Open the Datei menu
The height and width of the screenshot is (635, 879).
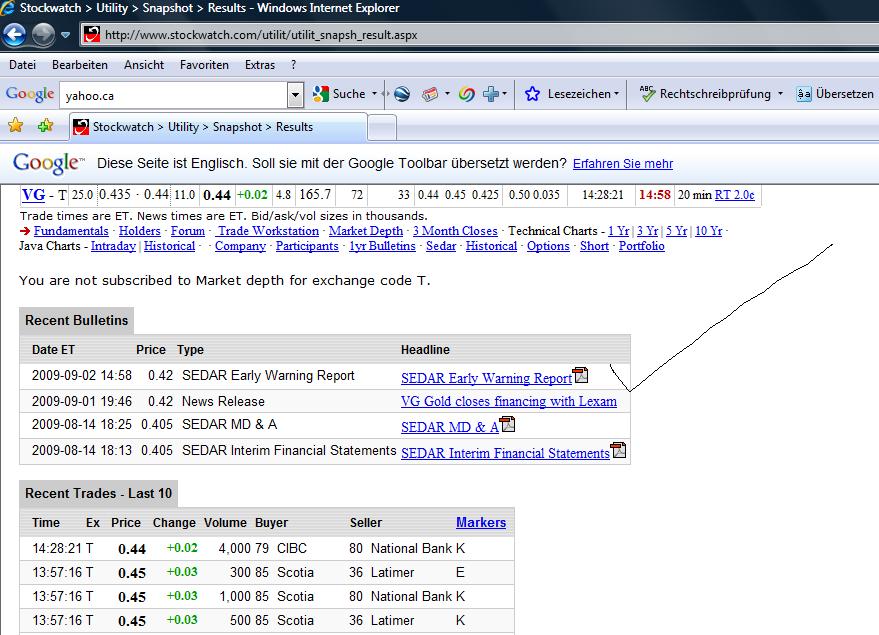click(x=22, y=65)
